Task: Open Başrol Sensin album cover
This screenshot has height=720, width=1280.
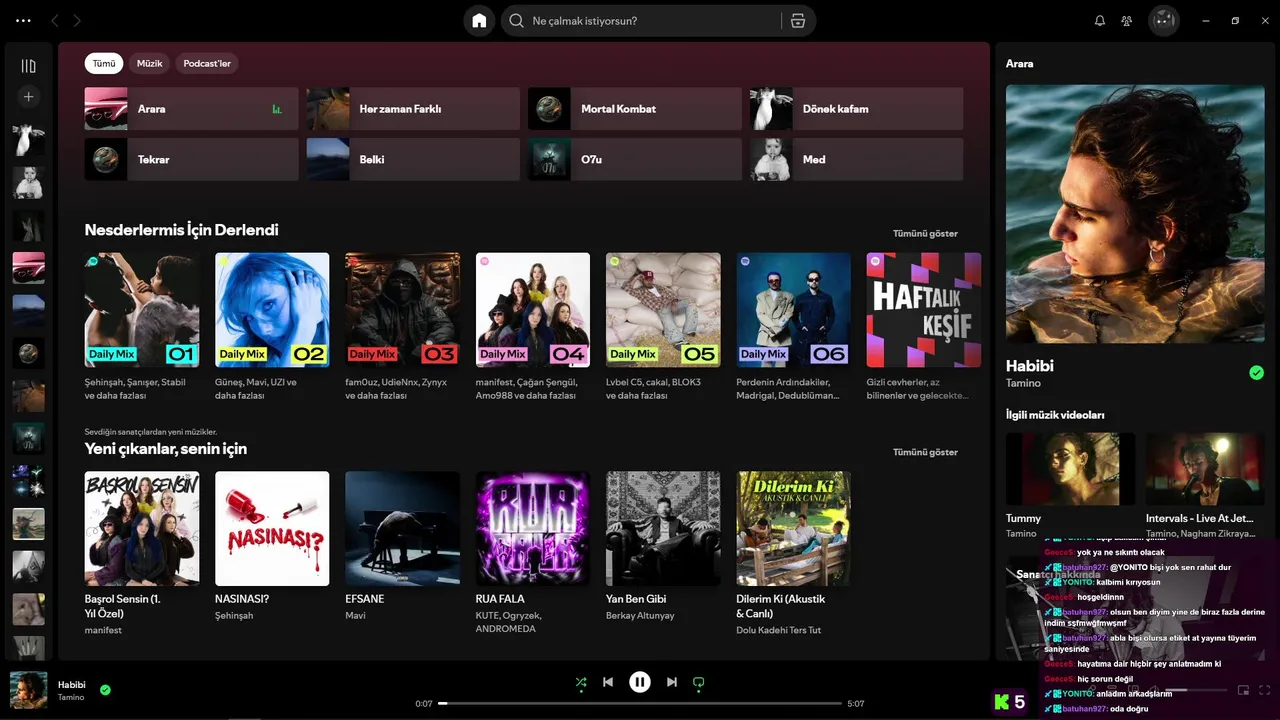Action: tap(142, 528)
